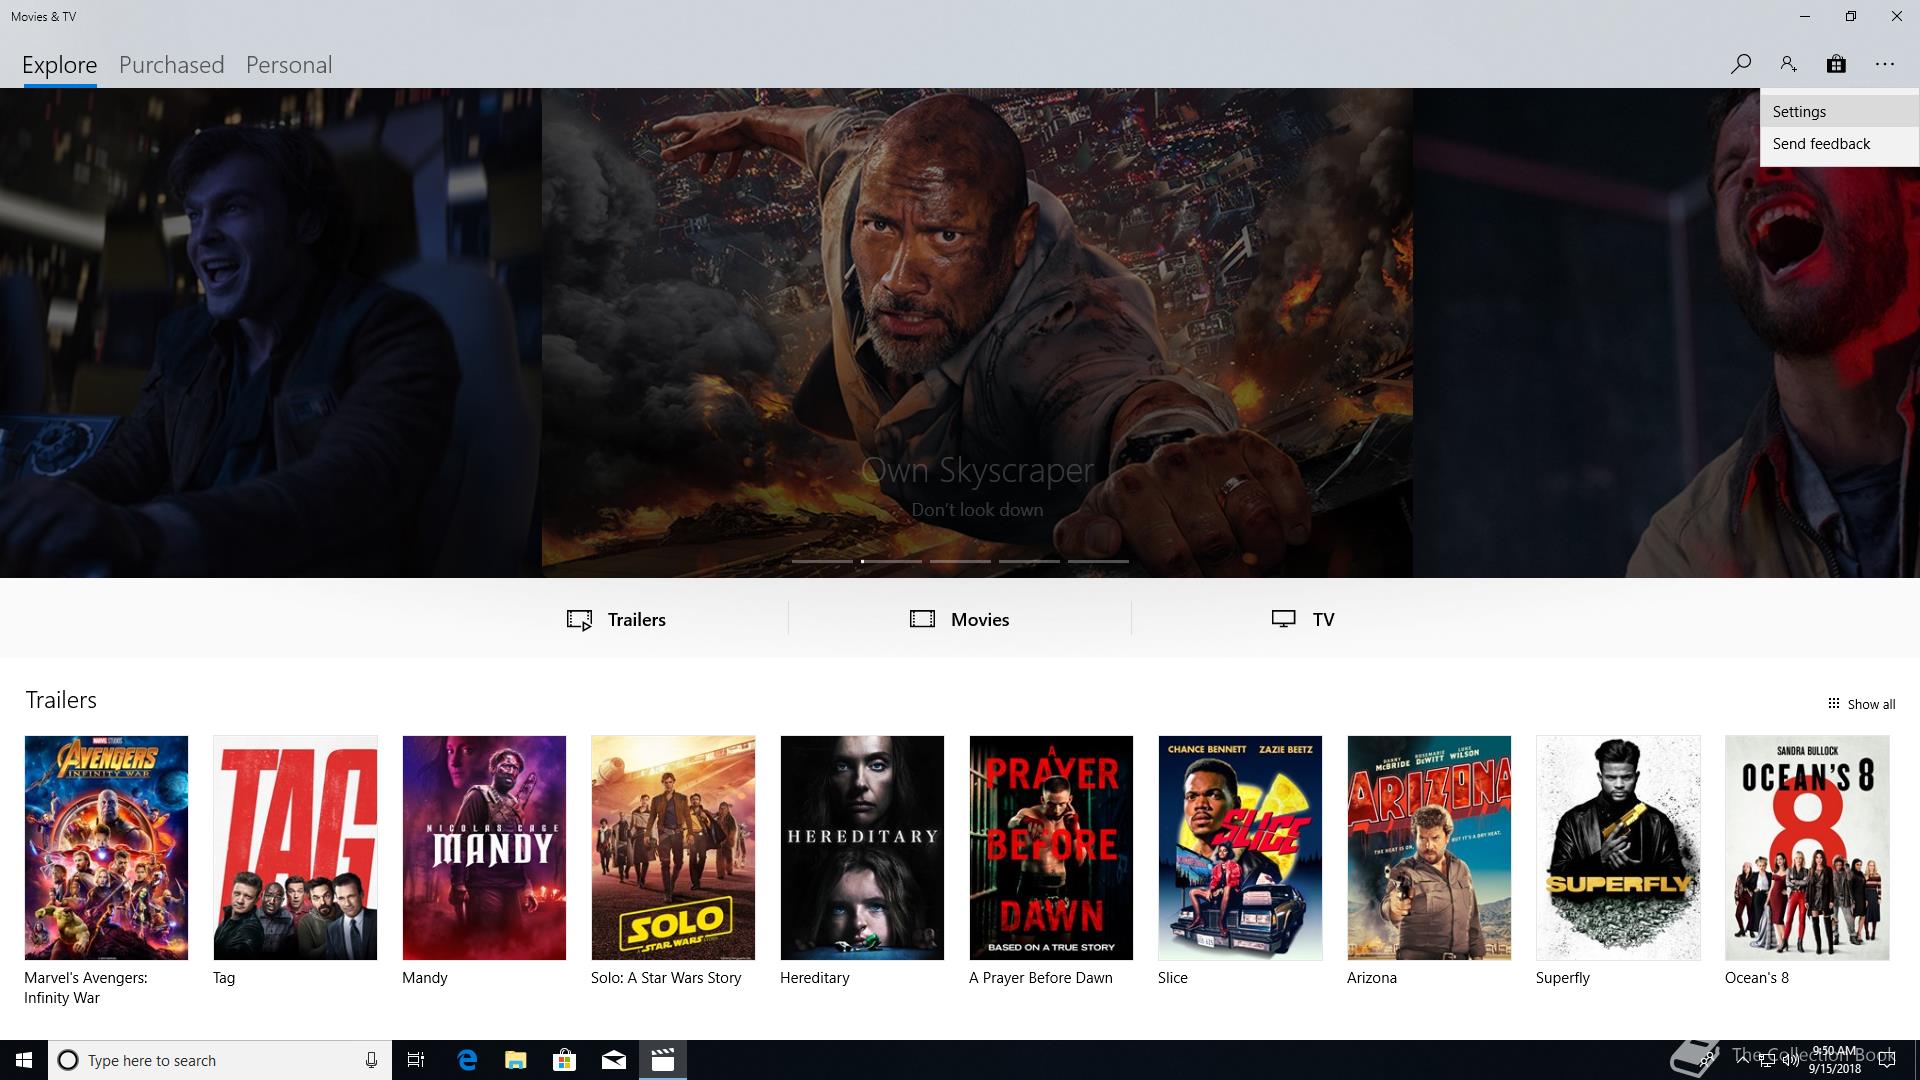The image size is (1920, 1080).
Task: Click the 'Own Skyscraper' banner title
Action: 977,470
